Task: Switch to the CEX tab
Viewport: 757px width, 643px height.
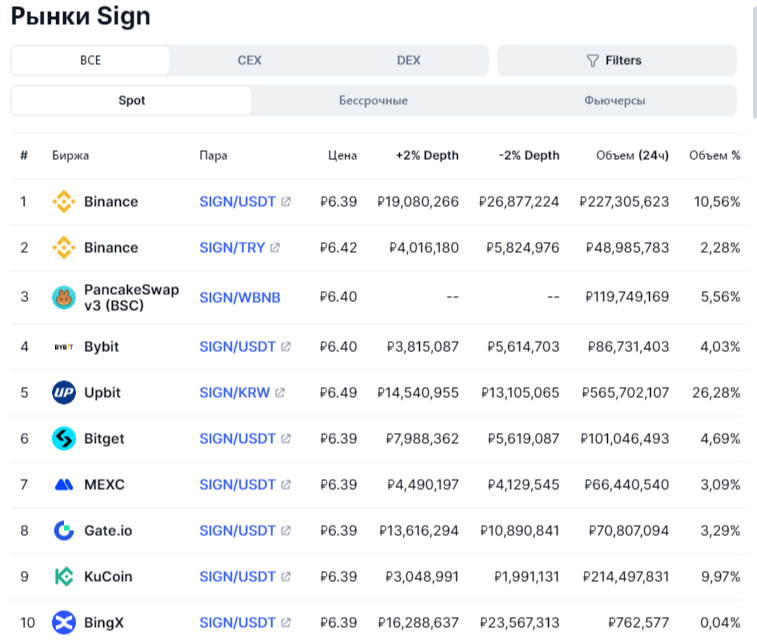Action: coord(249,61)
